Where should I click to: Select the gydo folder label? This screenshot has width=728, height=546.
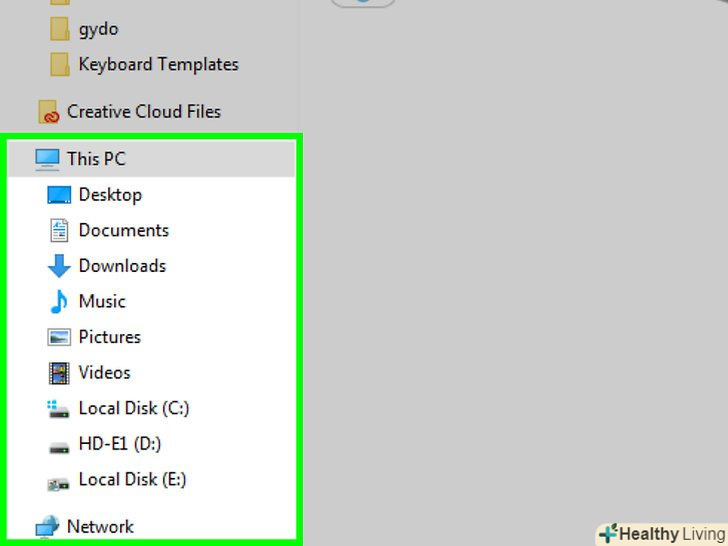(x=98, y=28)
